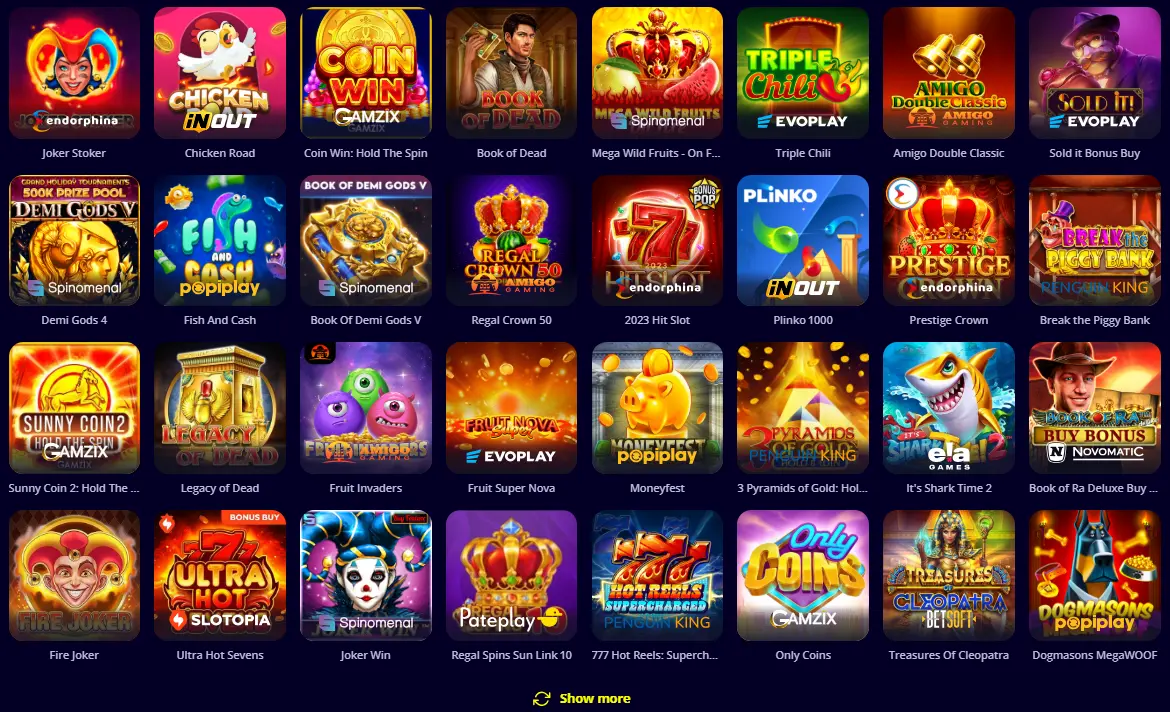Image resolution: width=1170 pixels, height=712 pixels.
Task: Open the Legacy of Dead game tile
Action: (219, 407)
